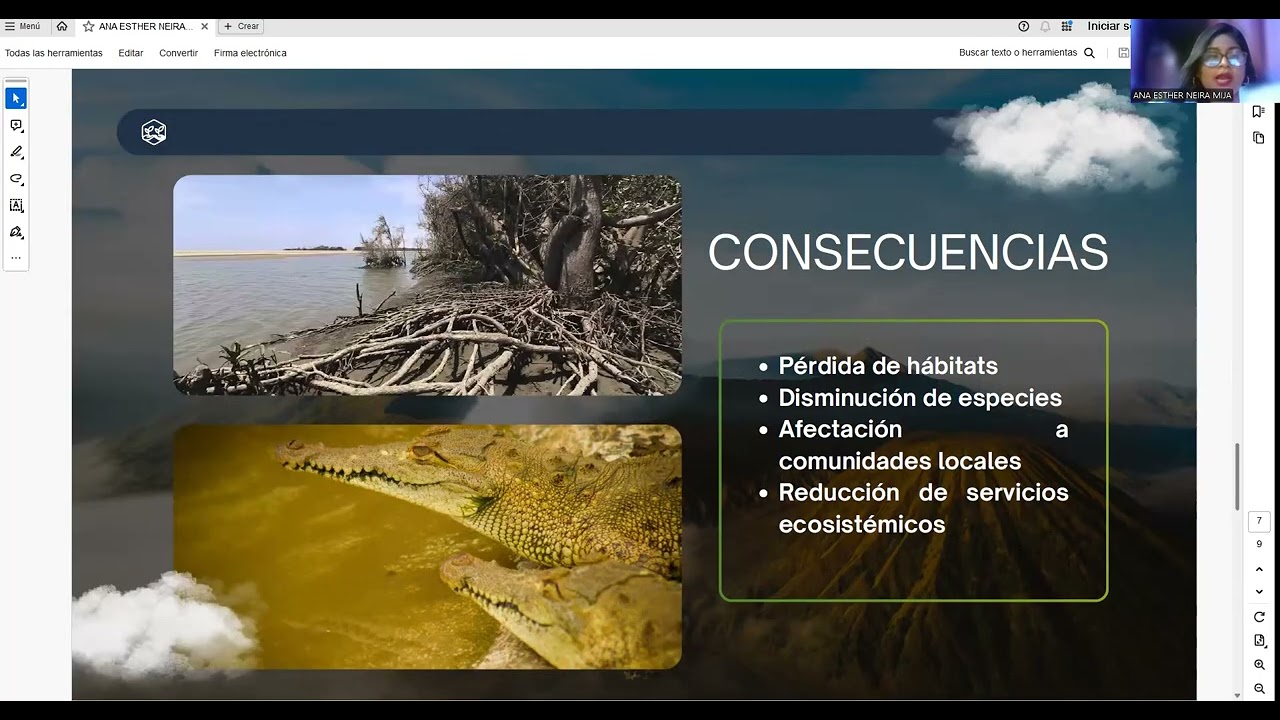Click the scrollbar down arrow
Screen dimensions: 1280x720
click(x=1237, y=695)
